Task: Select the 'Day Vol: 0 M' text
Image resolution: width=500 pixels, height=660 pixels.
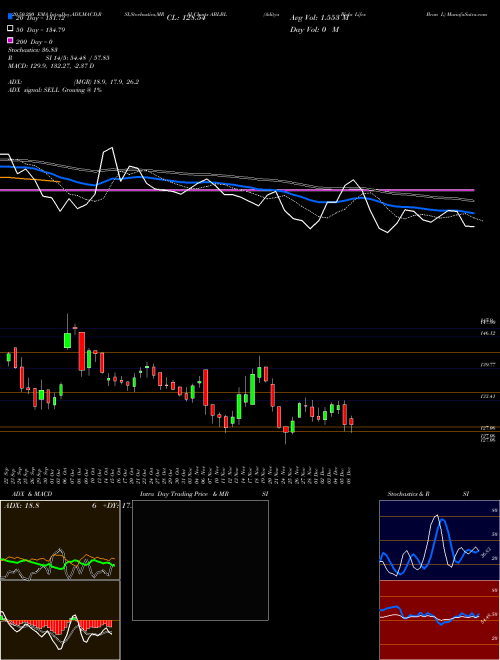Action: tap(314, 29)
